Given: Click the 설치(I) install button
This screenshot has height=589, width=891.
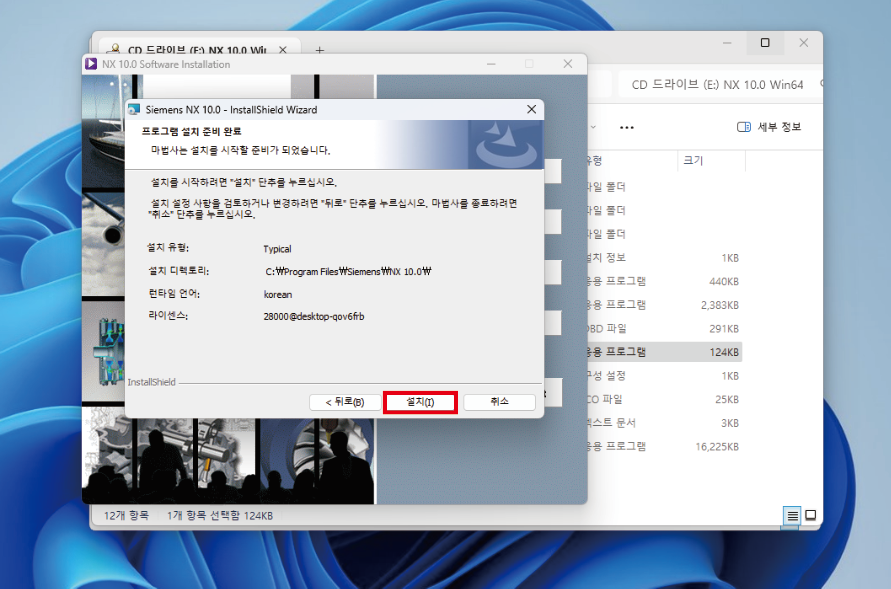Looking at the screenshot, I should point(420,402).
